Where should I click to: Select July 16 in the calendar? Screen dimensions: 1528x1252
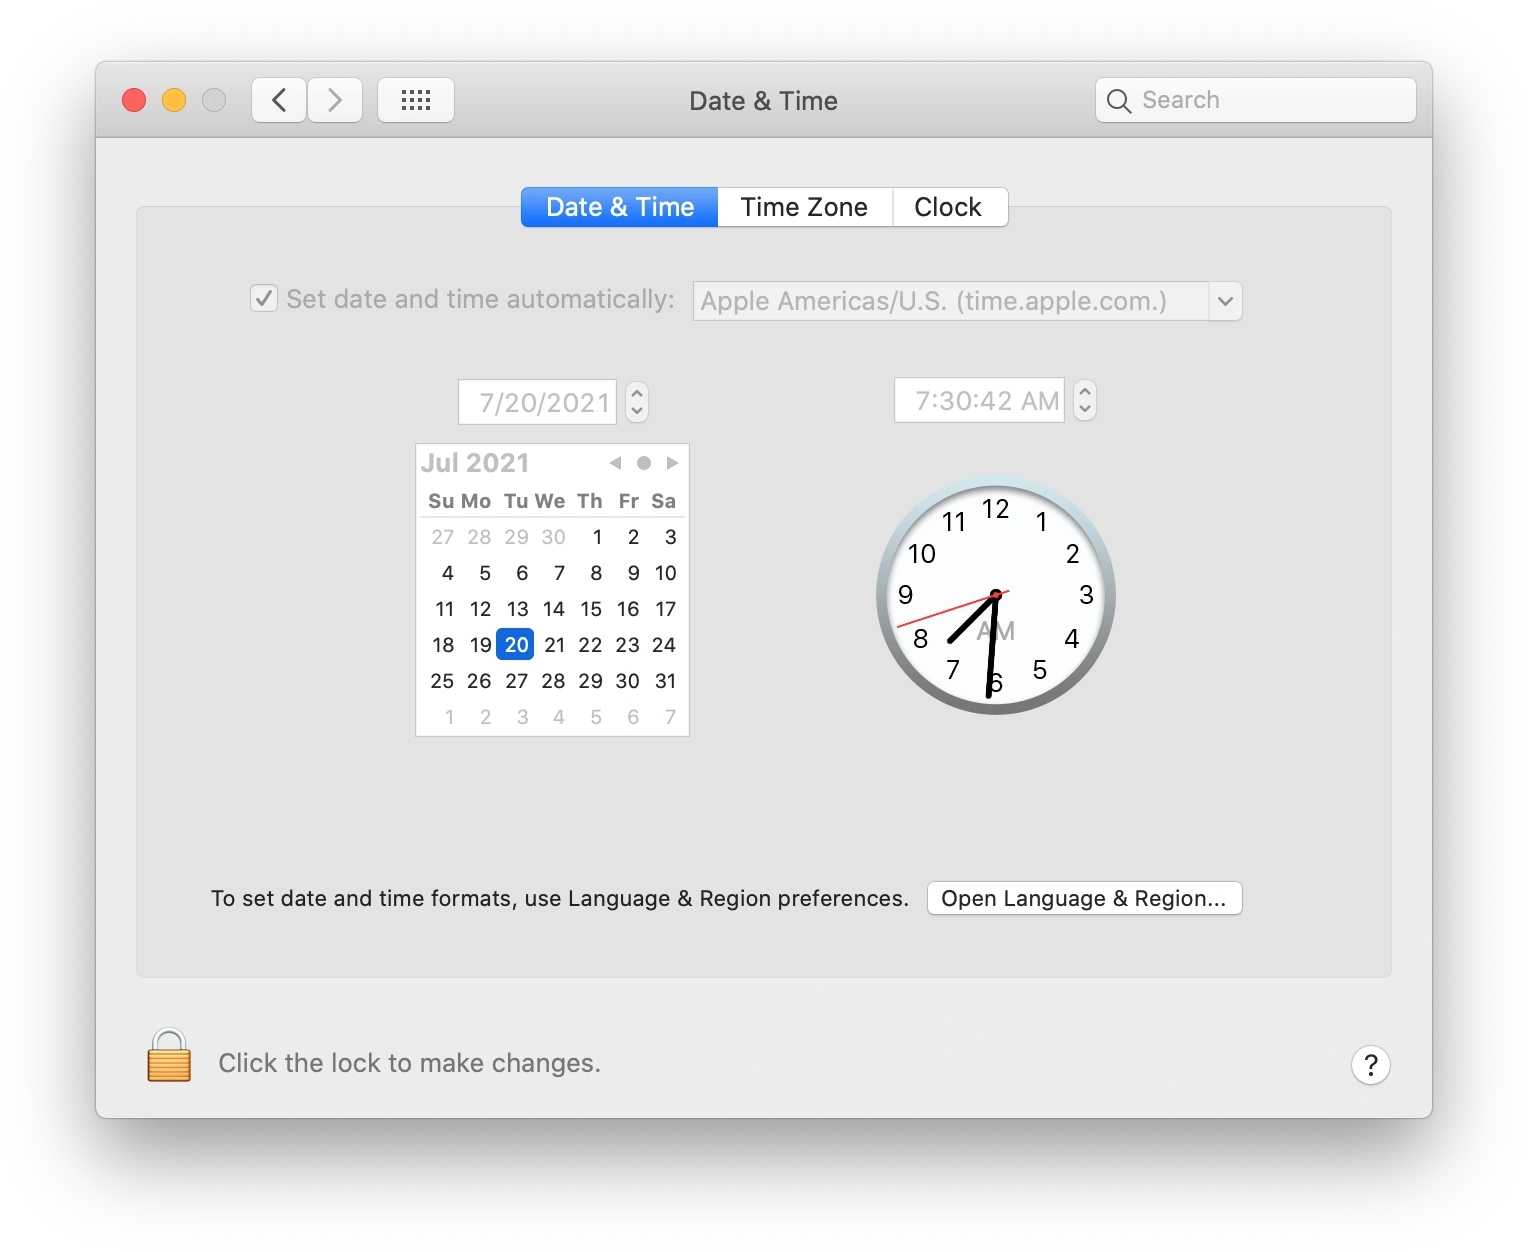[x=628, y=609]
